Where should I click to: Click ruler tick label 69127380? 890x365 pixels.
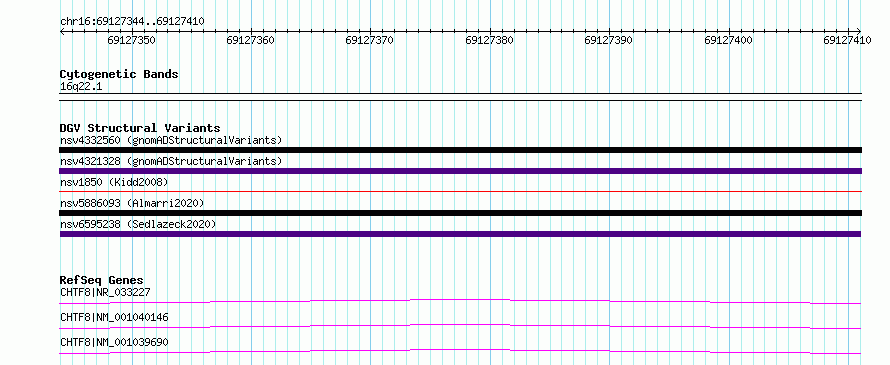click(x=489, y=40)
